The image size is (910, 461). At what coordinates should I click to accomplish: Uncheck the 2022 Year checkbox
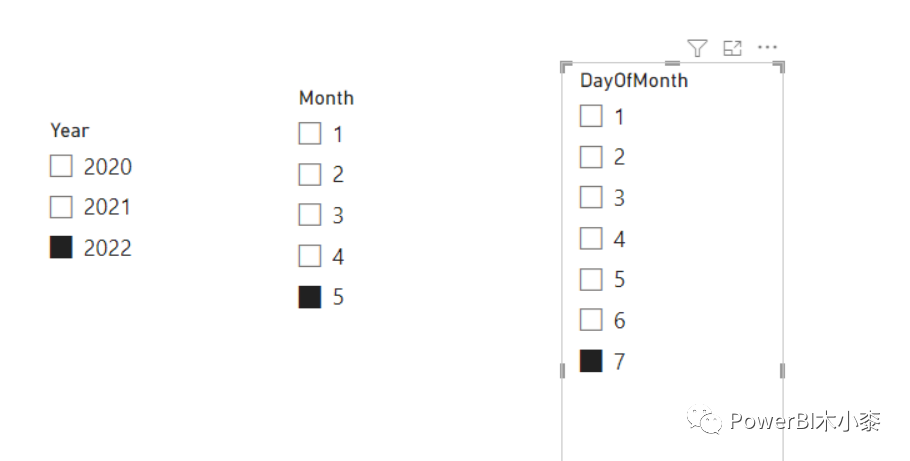[61, 247]
